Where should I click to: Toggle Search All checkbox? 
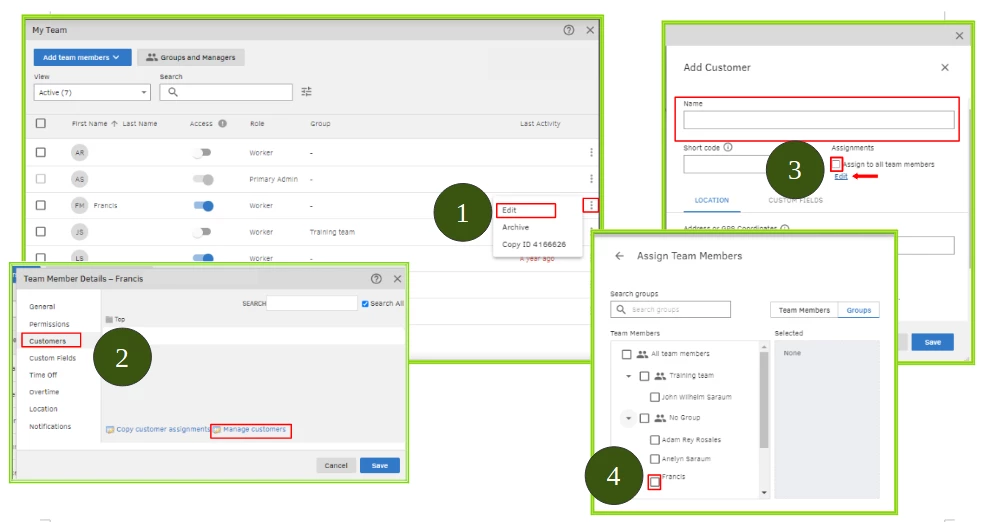click(x=365, y=304)
